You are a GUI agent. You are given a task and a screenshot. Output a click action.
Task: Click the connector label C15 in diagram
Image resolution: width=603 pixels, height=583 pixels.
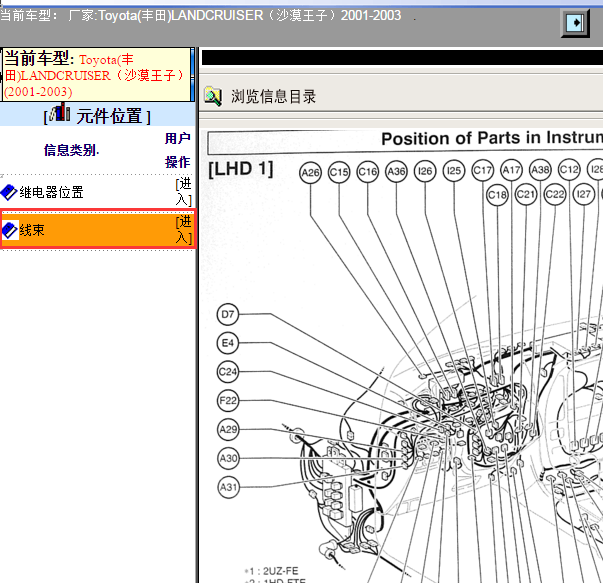[339, 172]
